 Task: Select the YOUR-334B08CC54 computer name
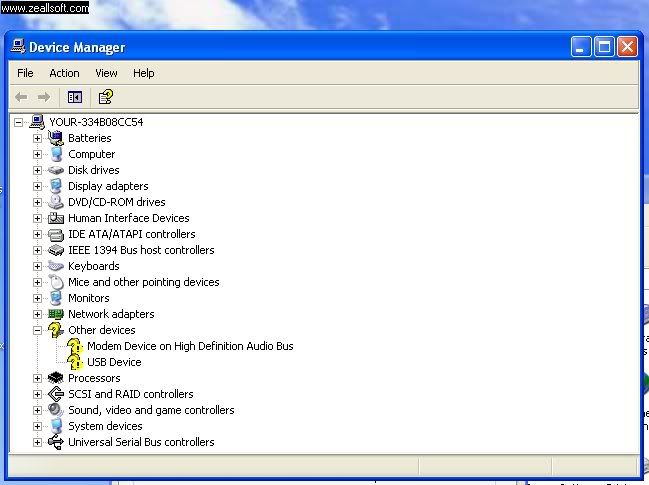[x=96, y=122]
